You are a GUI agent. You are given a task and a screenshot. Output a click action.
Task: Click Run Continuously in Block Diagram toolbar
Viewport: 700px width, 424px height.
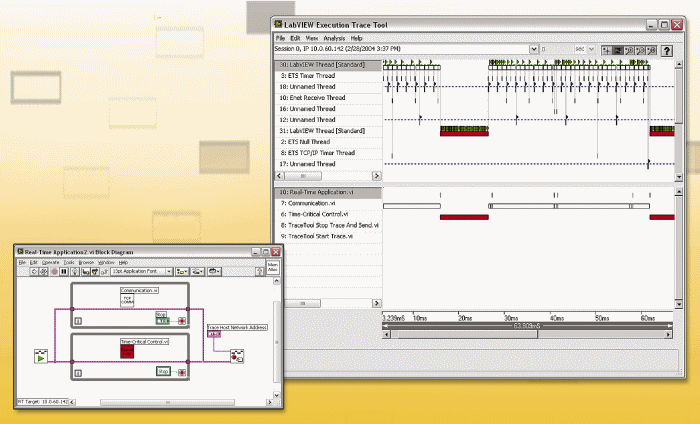coord(43,271)
